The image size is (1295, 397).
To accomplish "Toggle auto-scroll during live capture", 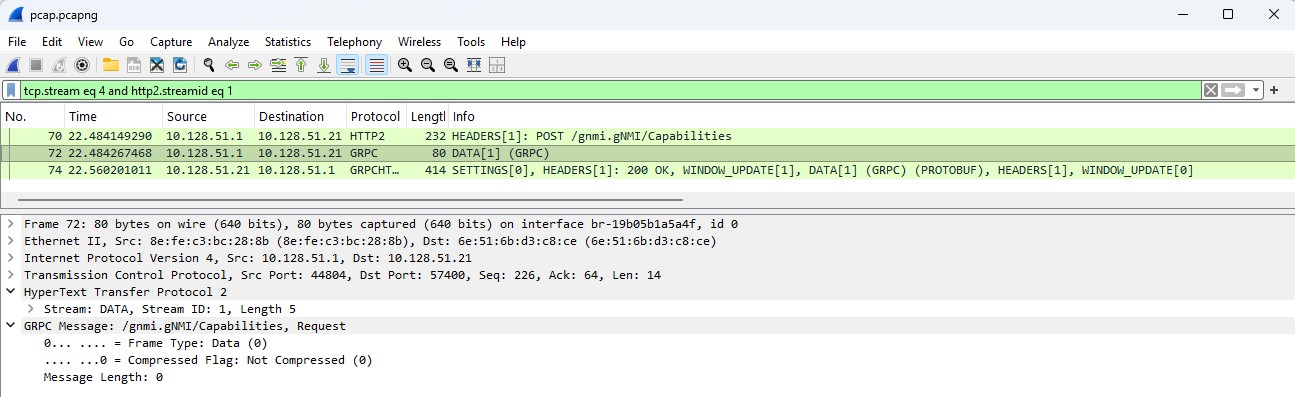I will point(348,65).
